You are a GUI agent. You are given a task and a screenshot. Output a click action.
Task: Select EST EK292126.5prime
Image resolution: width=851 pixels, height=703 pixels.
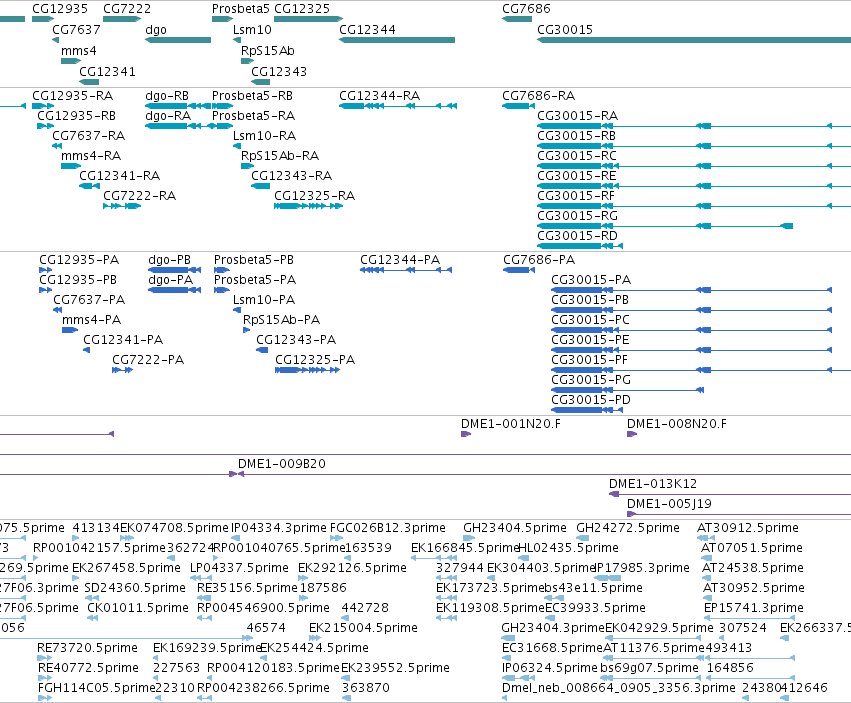pyautogui.click(x=352, y=568)
